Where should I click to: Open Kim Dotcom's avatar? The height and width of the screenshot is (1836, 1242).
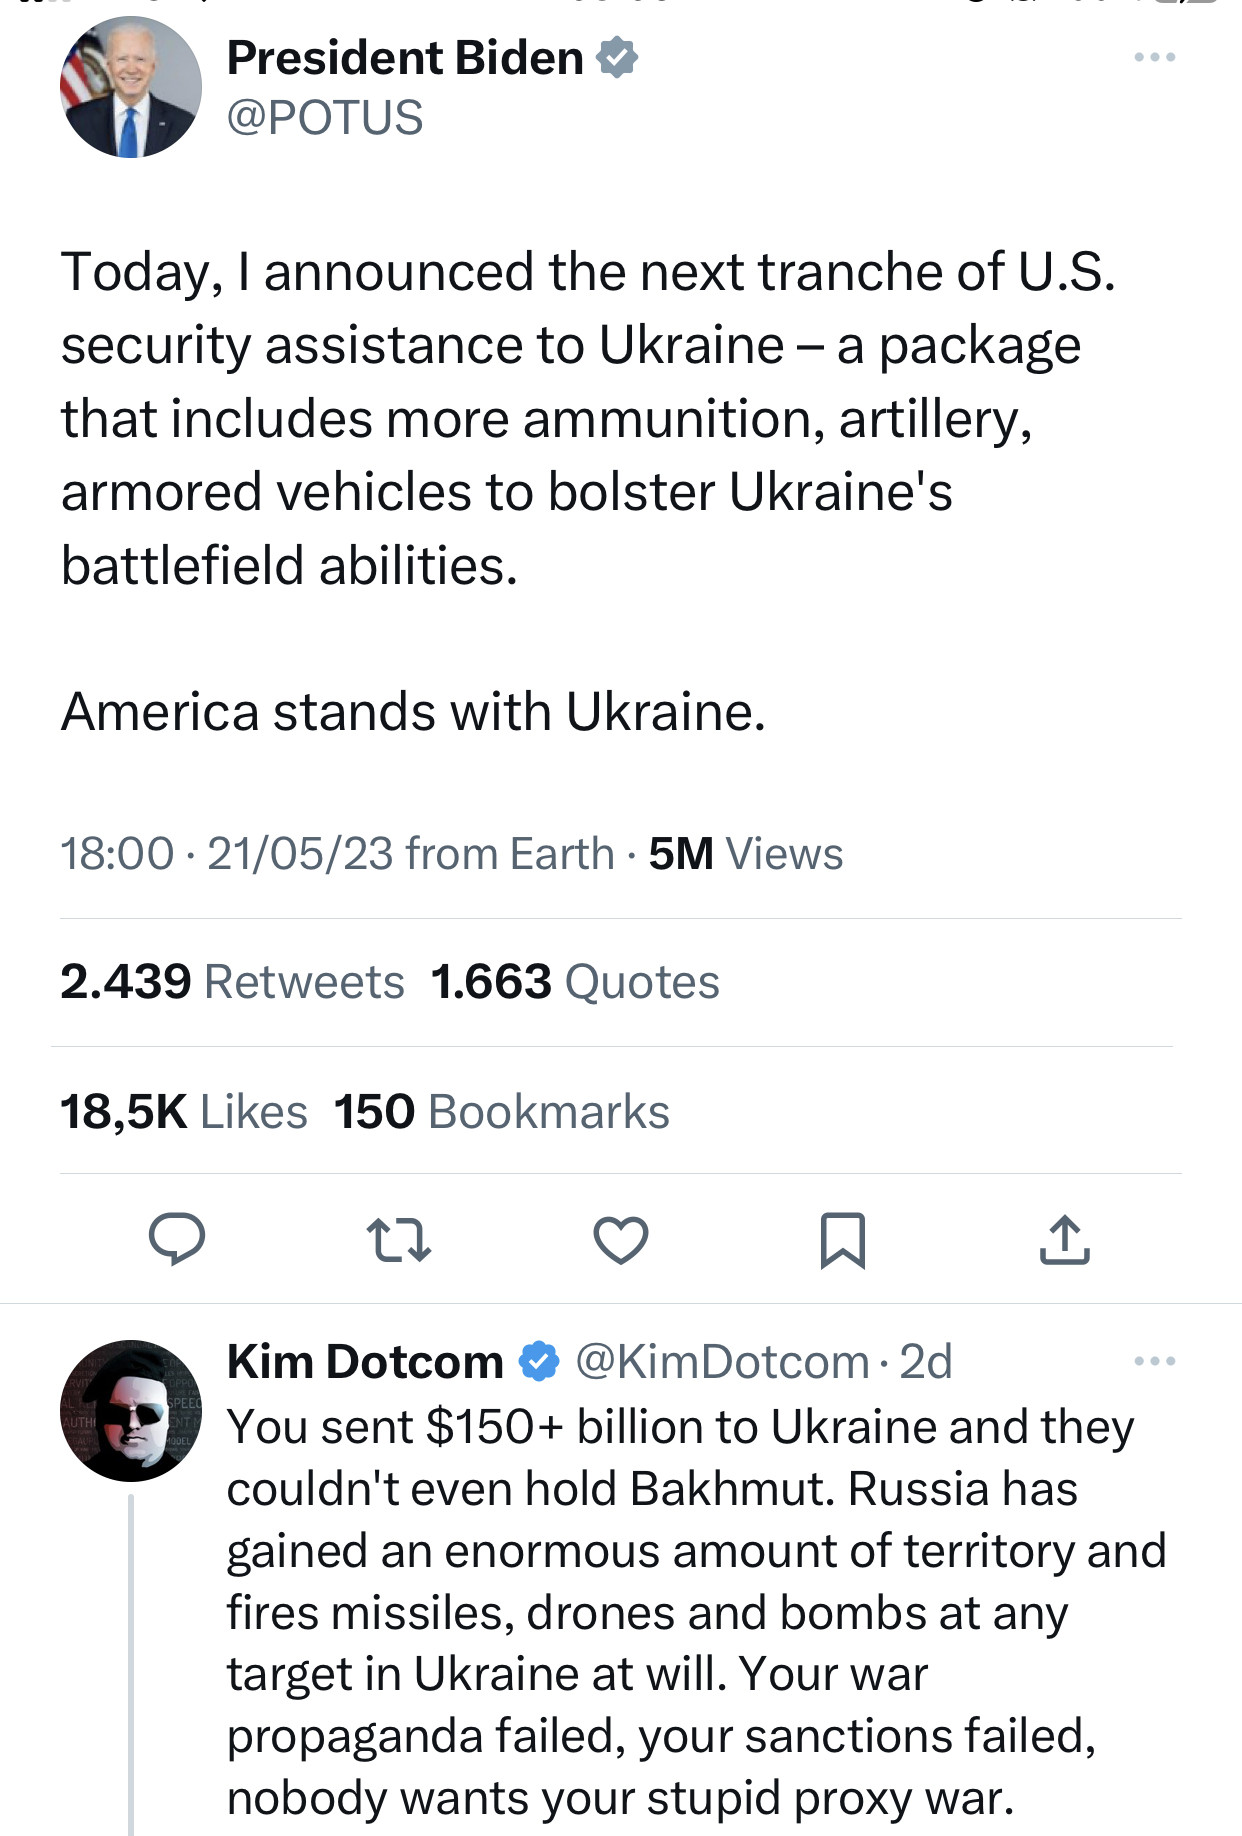[x=131, y=1410]
